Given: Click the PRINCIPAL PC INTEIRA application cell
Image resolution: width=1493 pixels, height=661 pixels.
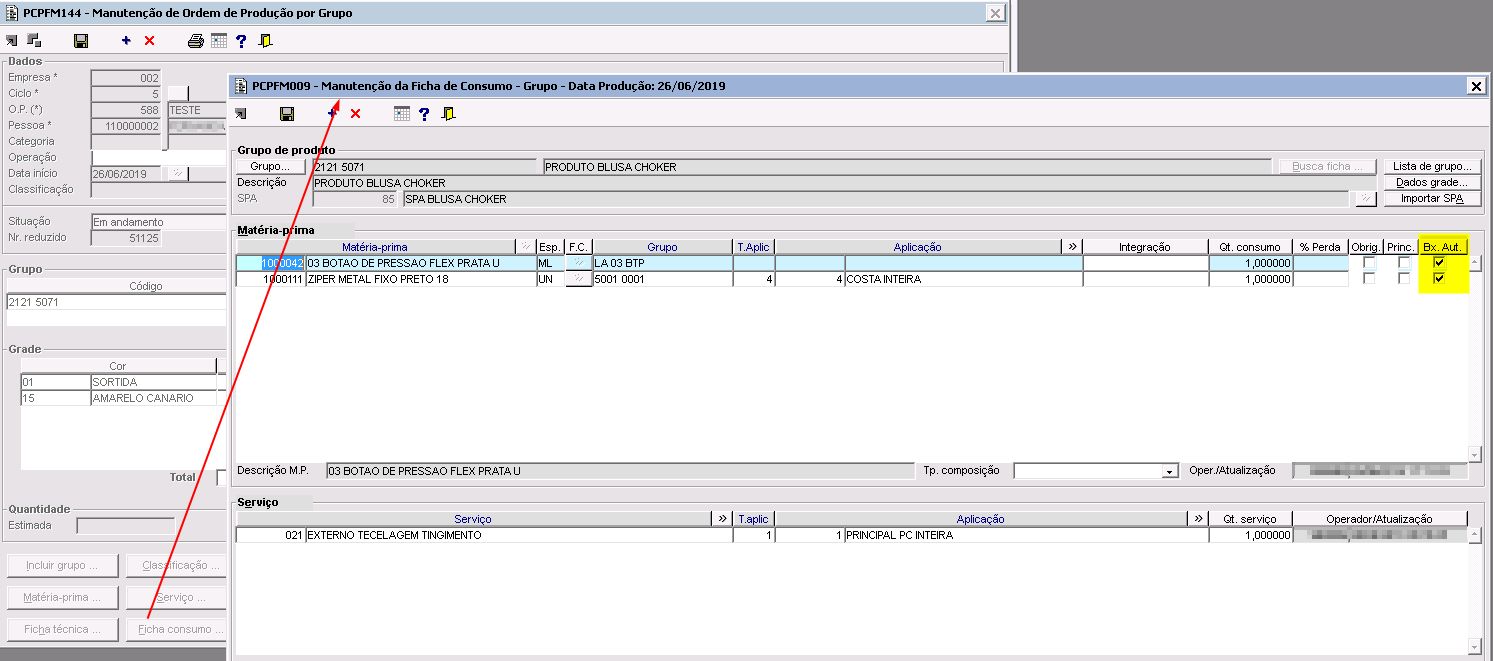Looking at the screenshot, I should 1026,535.
